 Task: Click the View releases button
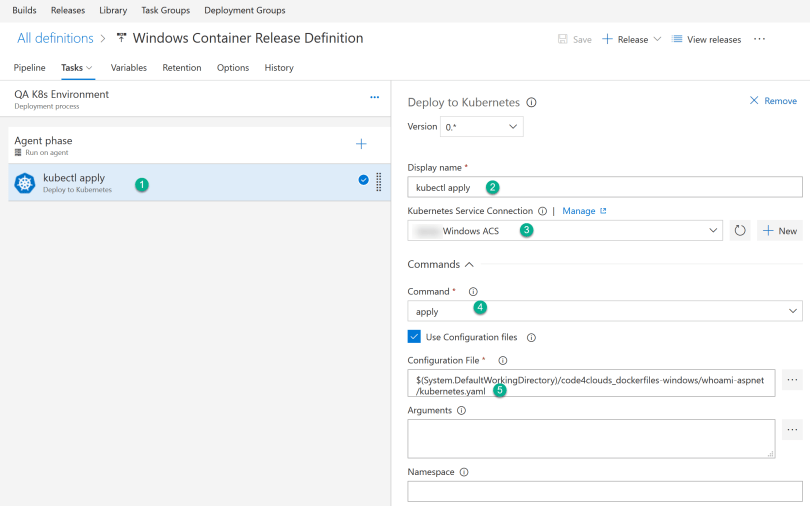tap(706, 39)
